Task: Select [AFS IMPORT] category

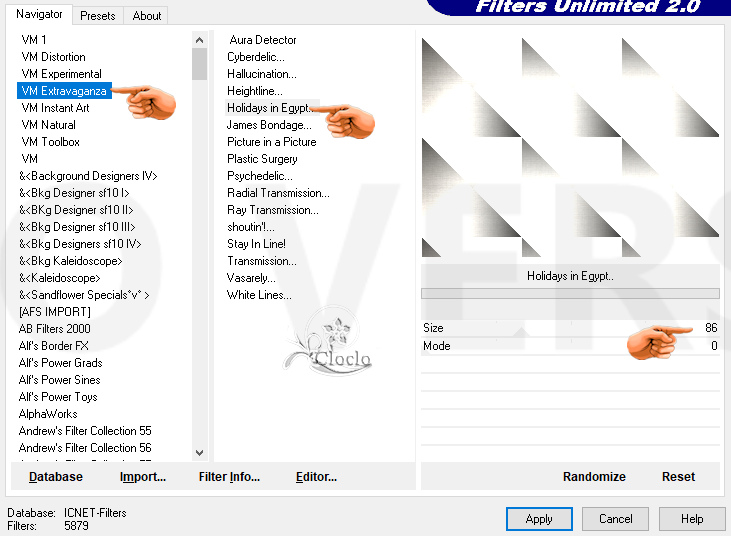Action: (55, 312)
